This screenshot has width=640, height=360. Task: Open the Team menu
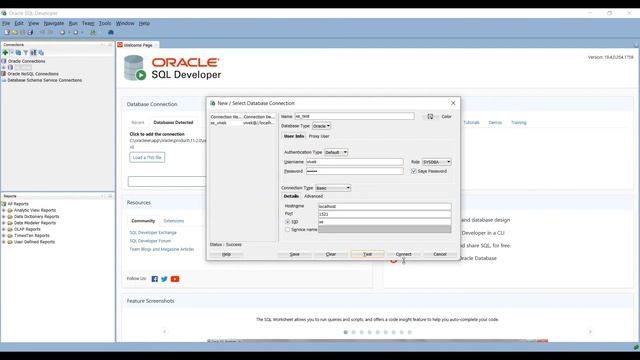point(88,23)
